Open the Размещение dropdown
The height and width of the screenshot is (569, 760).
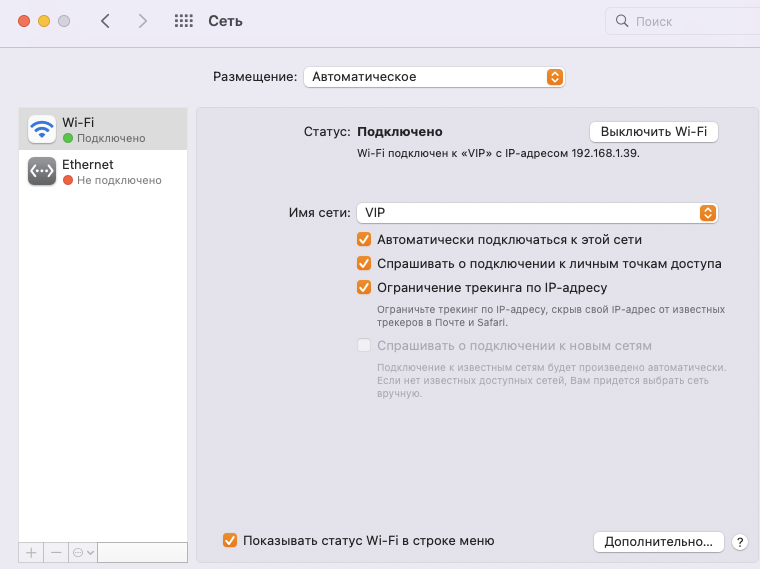[x=433, y=77]
